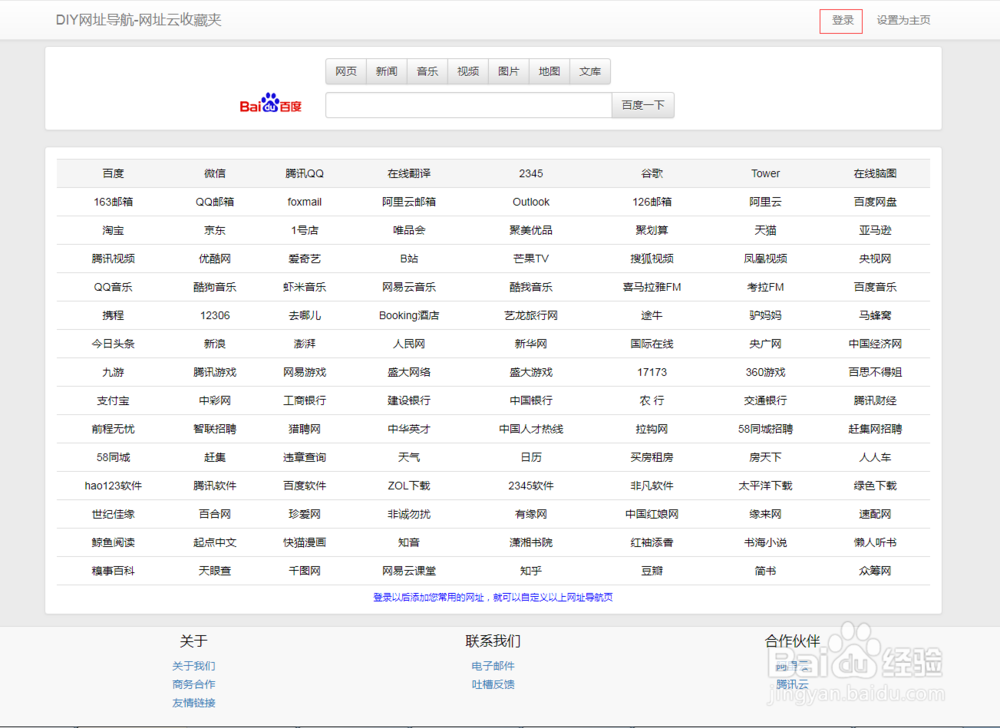Open the 中国经济网 link
The image size is (1000, 728).
pyautogui.click(x=875, y=344)
